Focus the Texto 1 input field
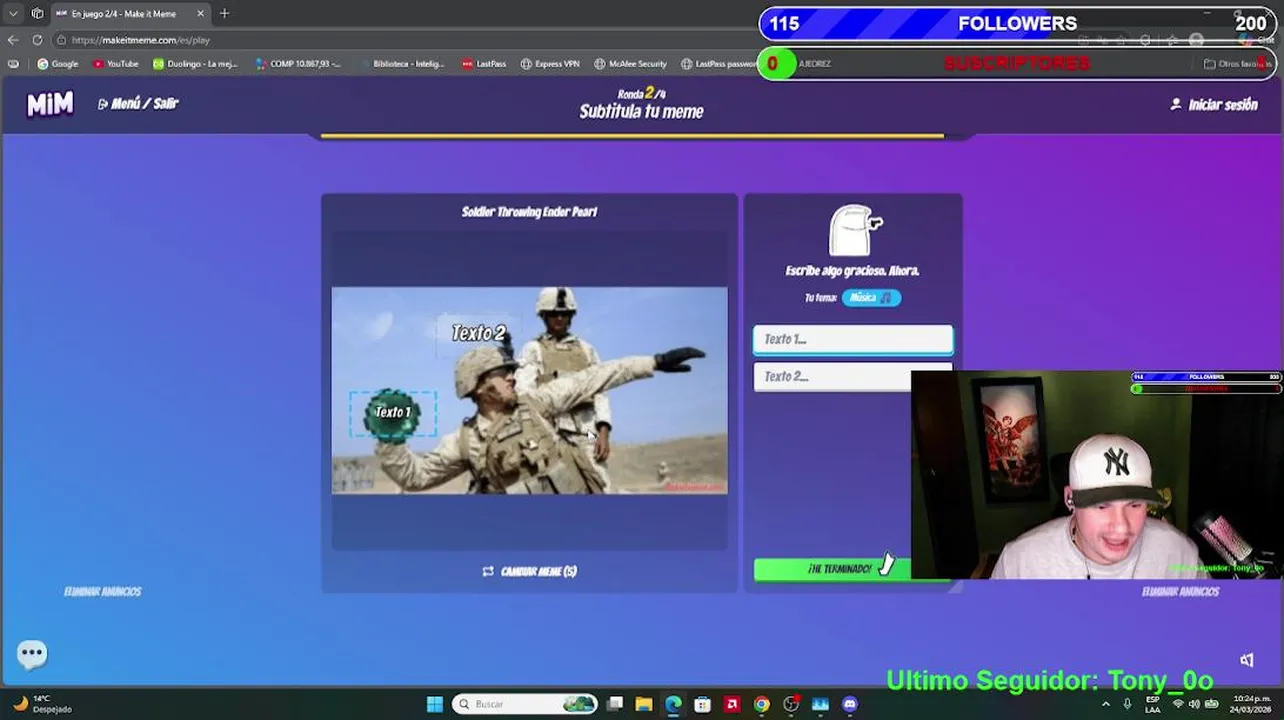Viewport: 1284px width, 720px height. [853, 340]
